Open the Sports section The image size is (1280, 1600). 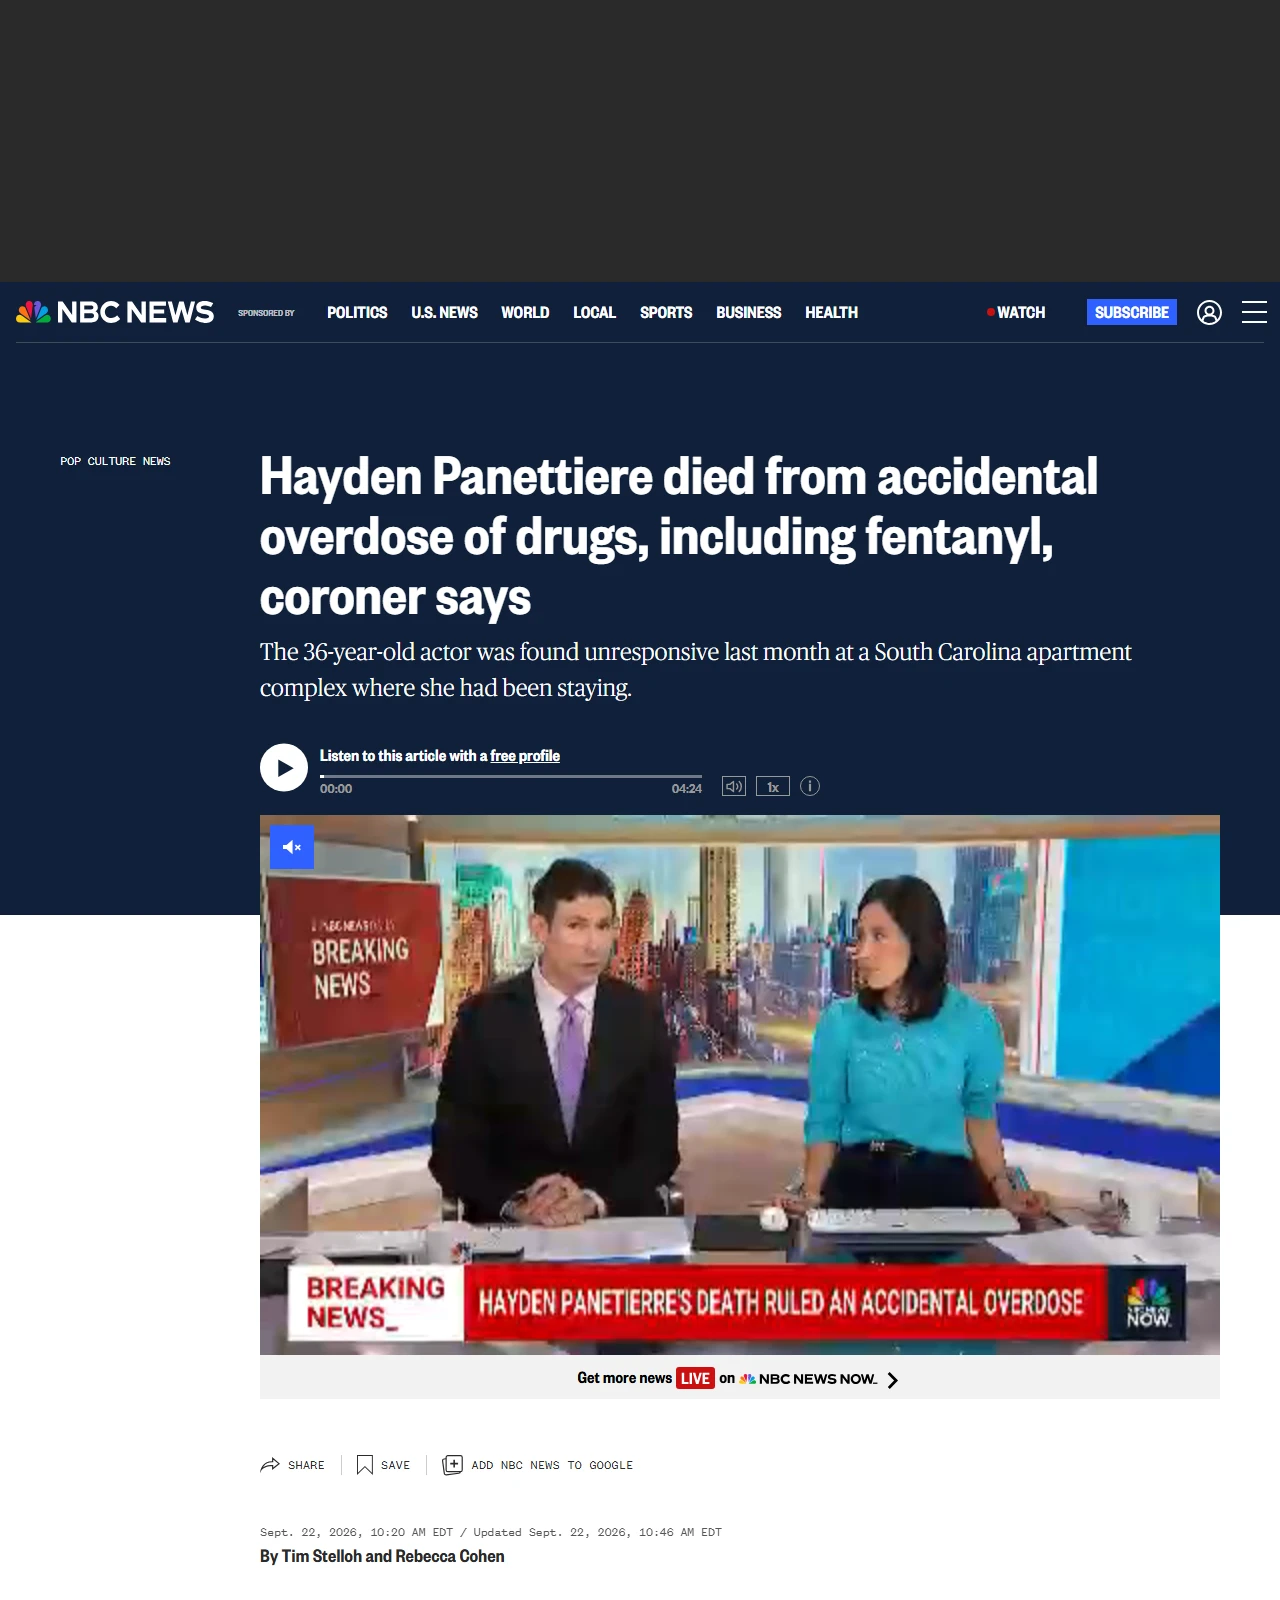(666, 313)
